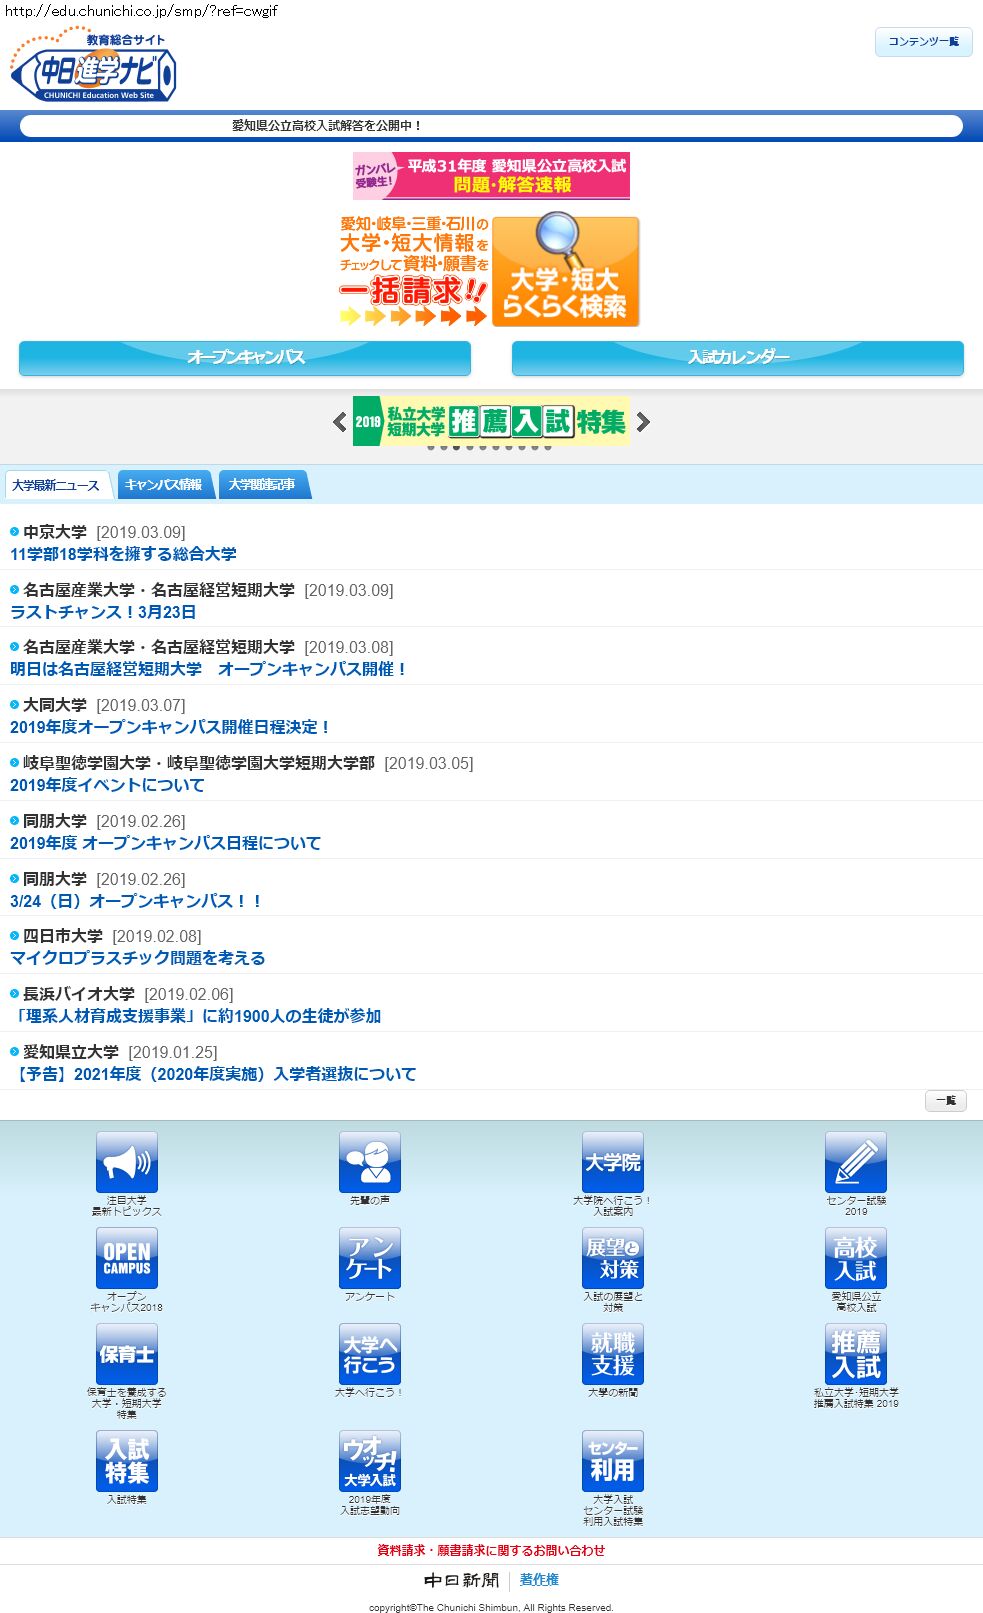Click the 一覧 button below the news list

[x=946, y=1101]
